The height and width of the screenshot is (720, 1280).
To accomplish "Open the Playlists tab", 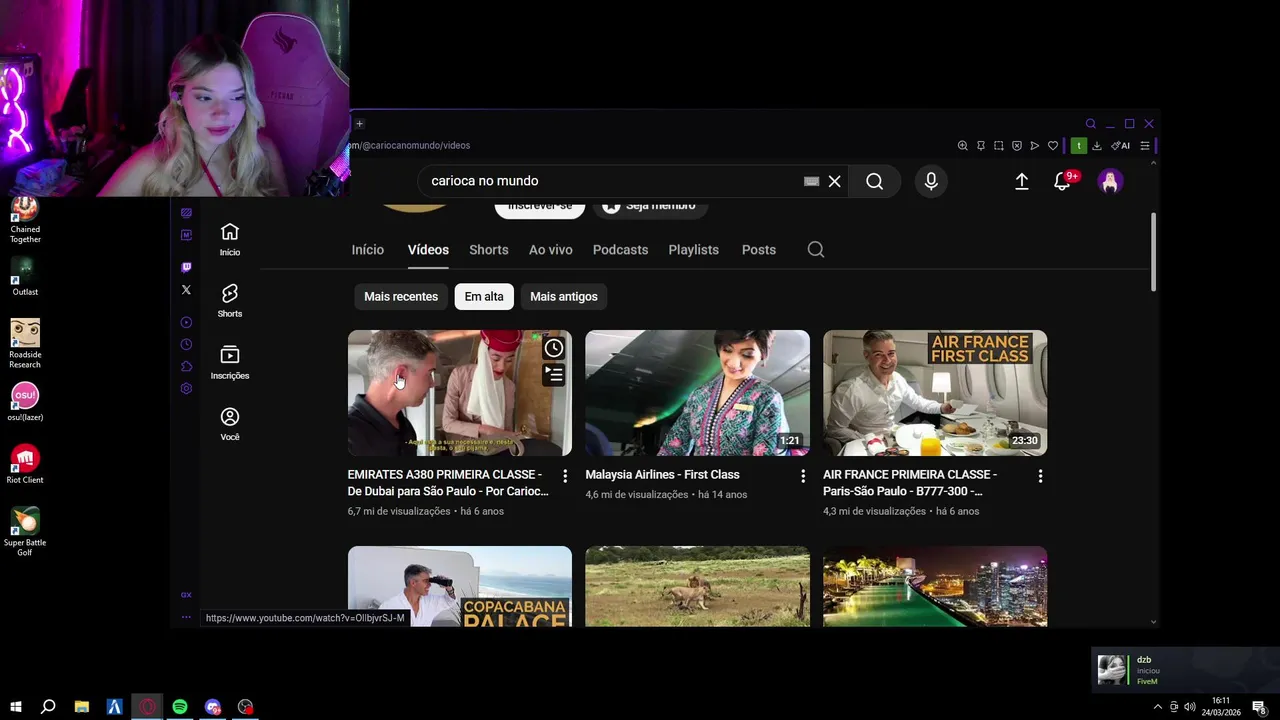I will point(693,250).
